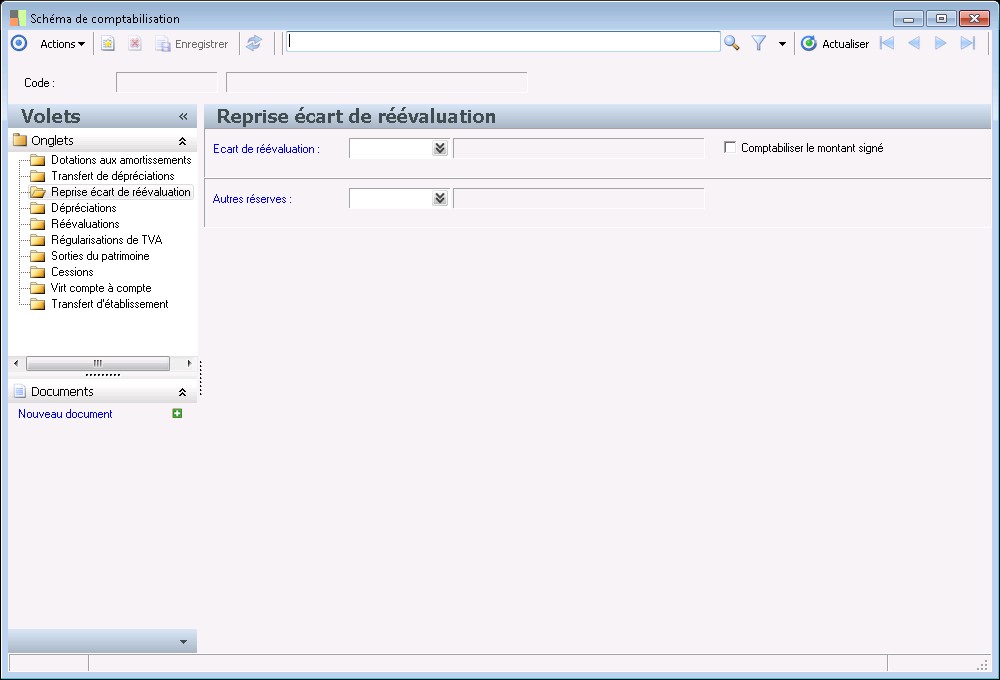Viewport: 1000px width, 680px height.
Task: Click the Autres réserves description field
Action: [578, 198]
